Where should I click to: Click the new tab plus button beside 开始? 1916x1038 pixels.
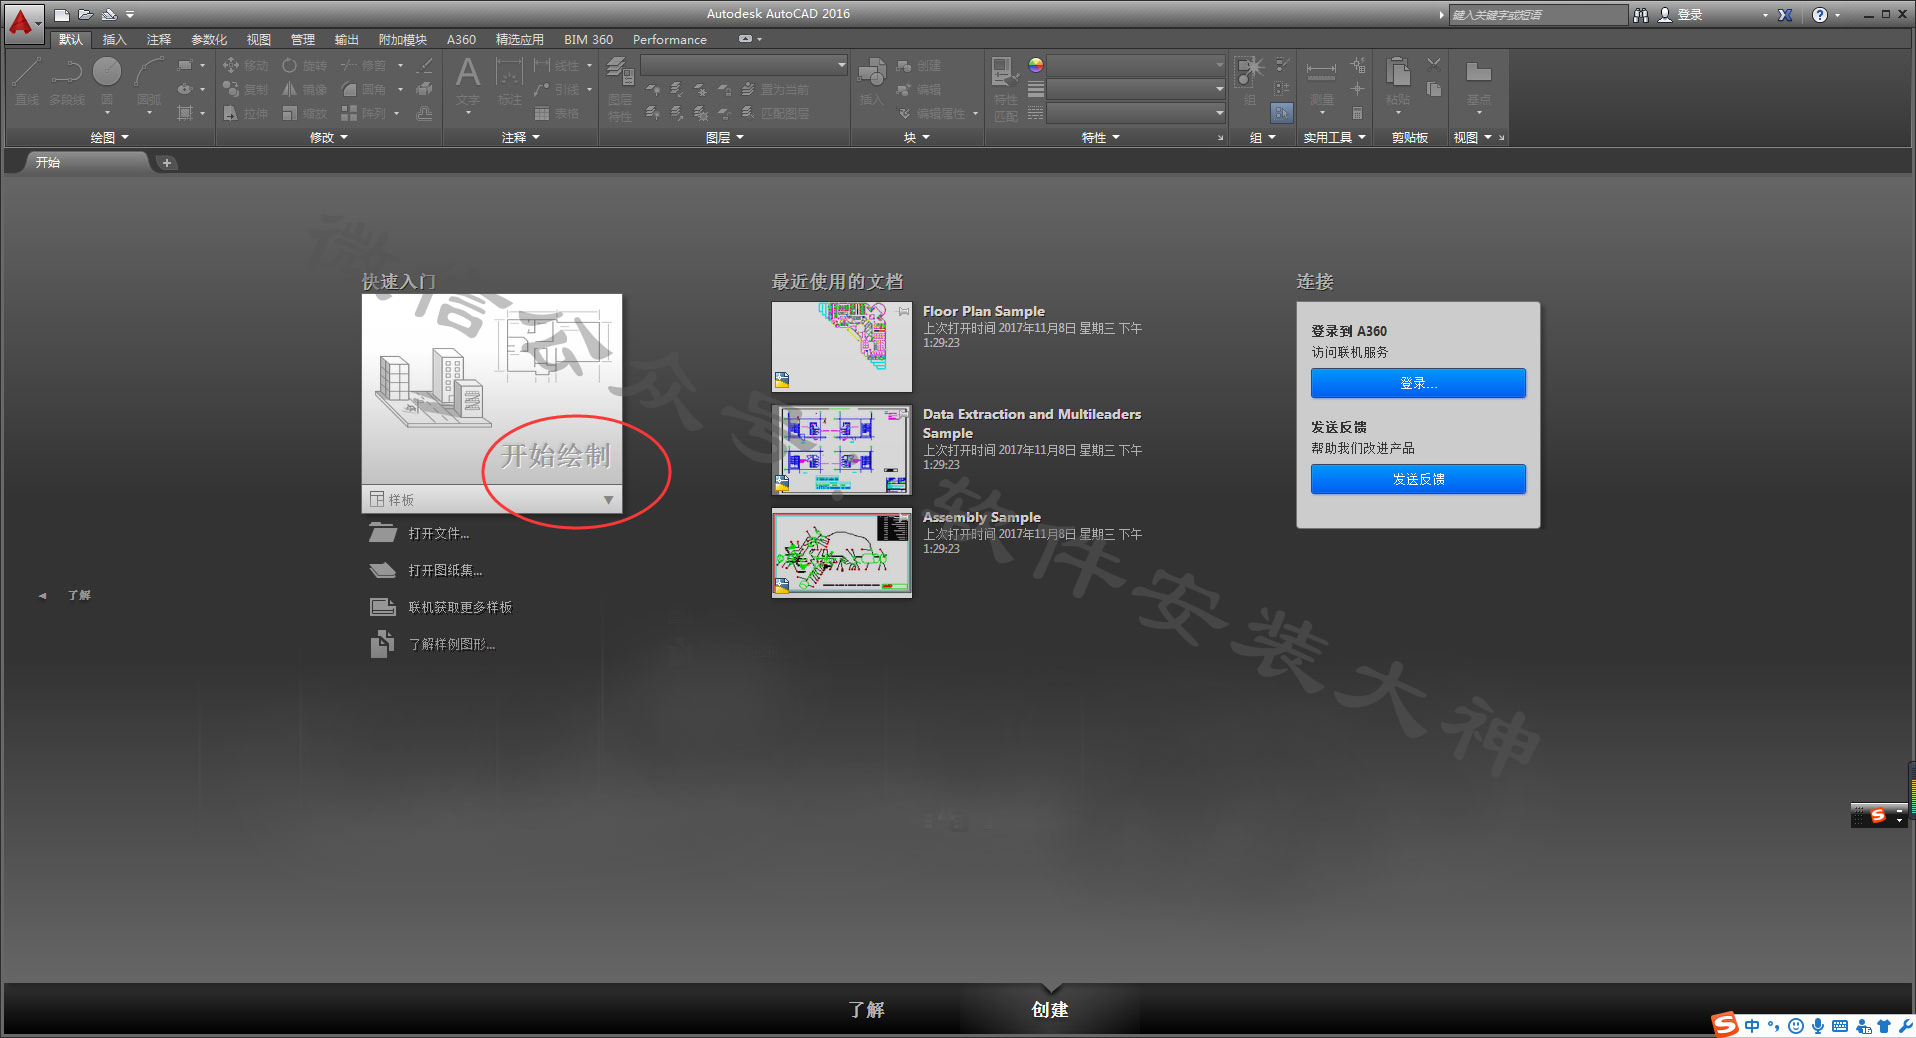pos(167,163)
